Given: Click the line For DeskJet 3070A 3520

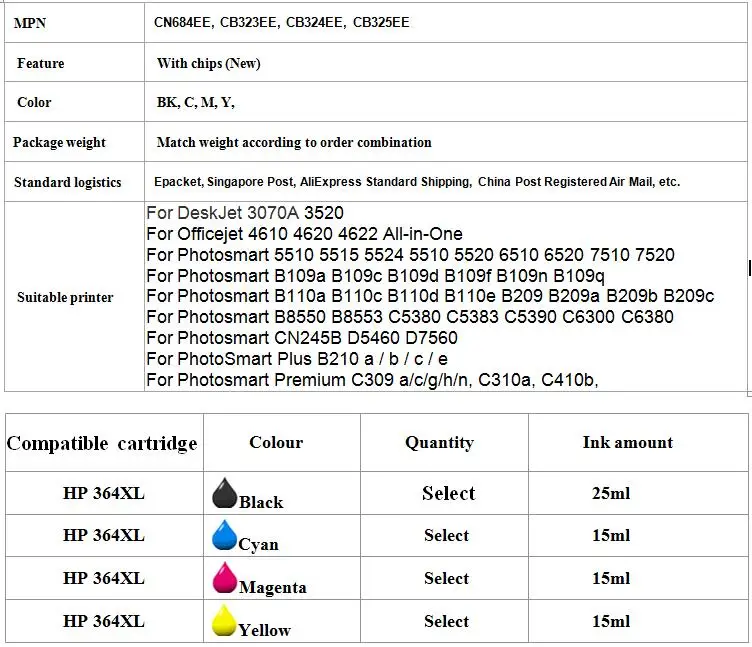Looking at the screenshot, I should pos(245,213).
